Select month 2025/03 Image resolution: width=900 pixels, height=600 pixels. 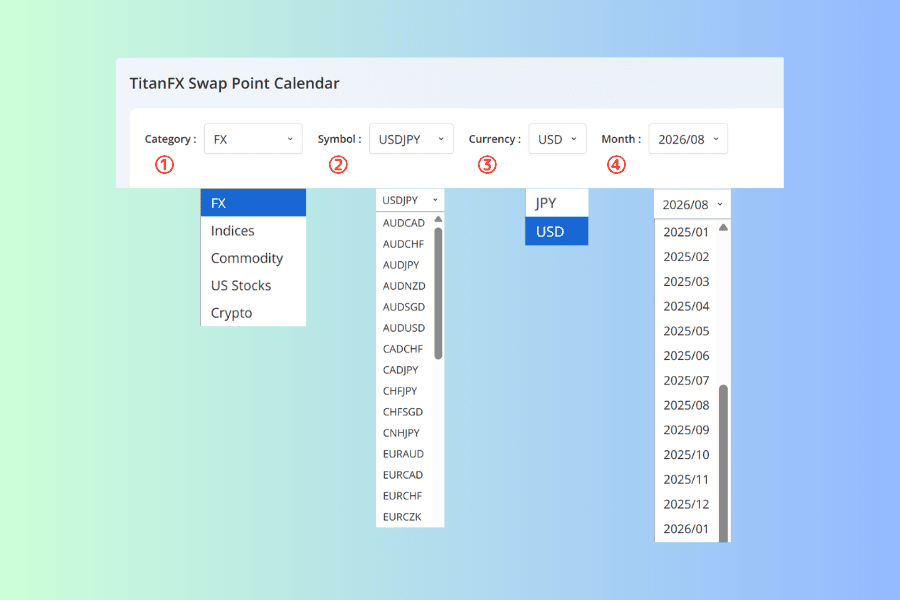coord(686,281)
